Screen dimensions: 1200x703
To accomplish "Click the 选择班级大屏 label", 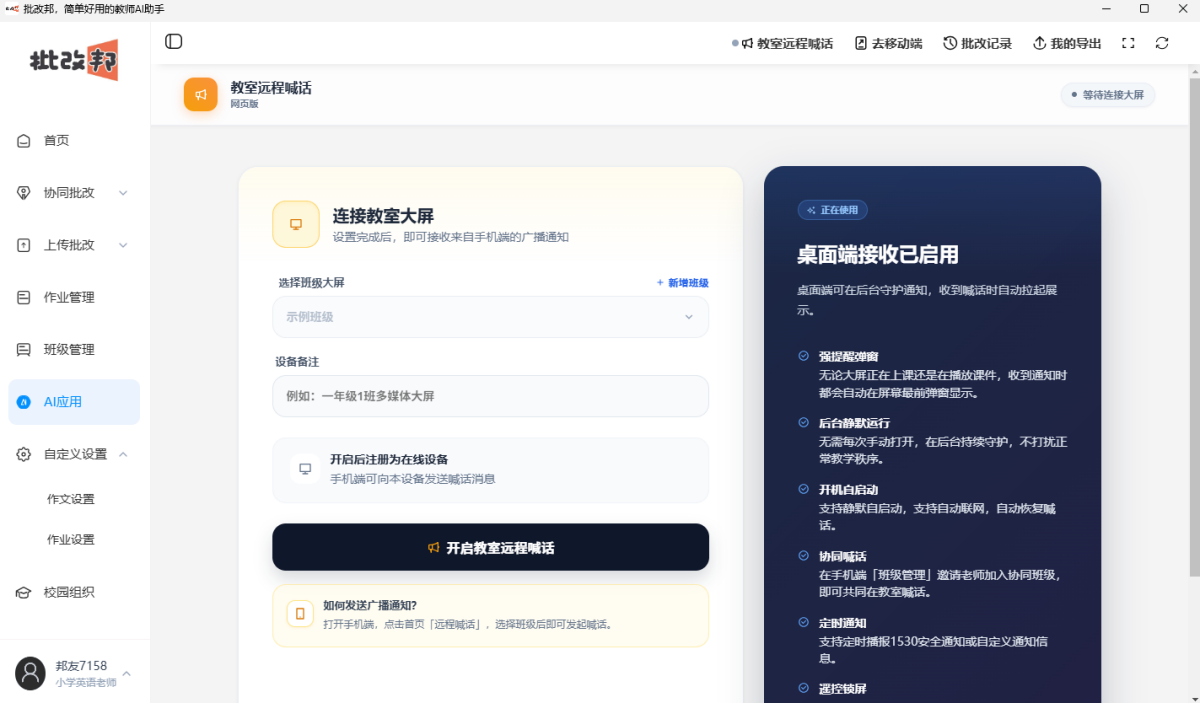I will click(311, 283).
